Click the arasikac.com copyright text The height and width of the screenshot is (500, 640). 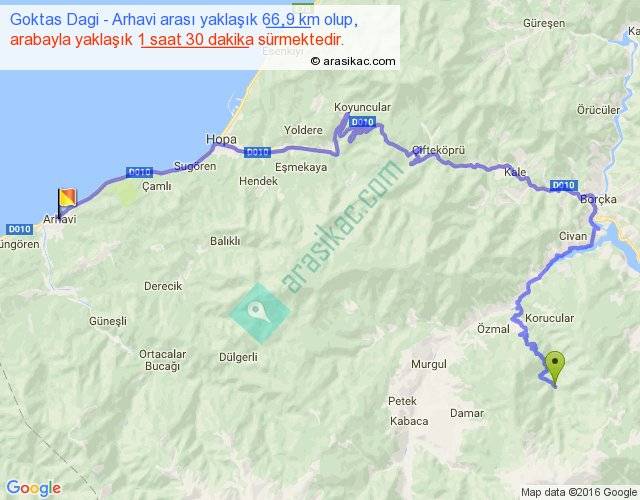tap(353, 61)
